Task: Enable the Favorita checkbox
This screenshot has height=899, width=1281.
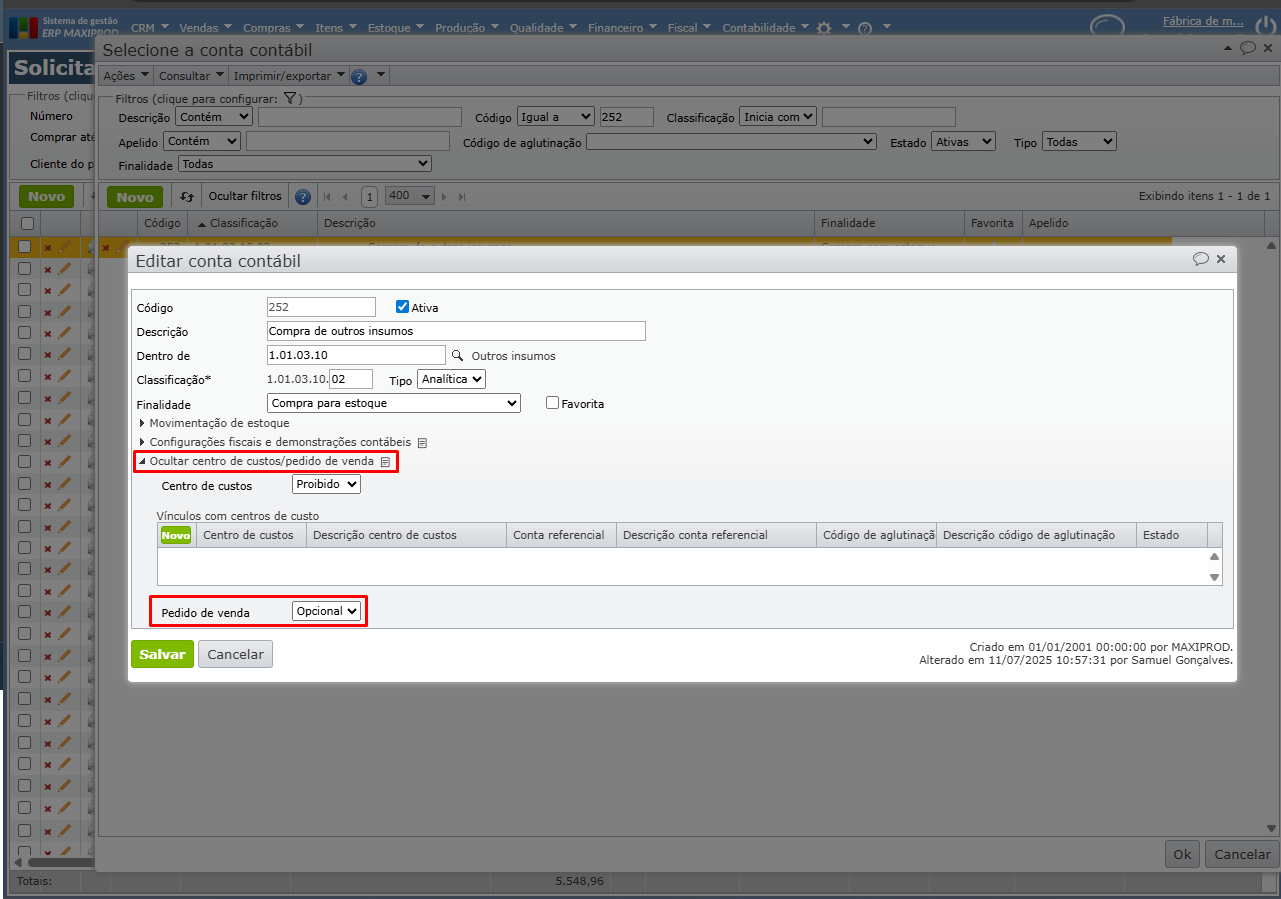Action: click(552, 403)
